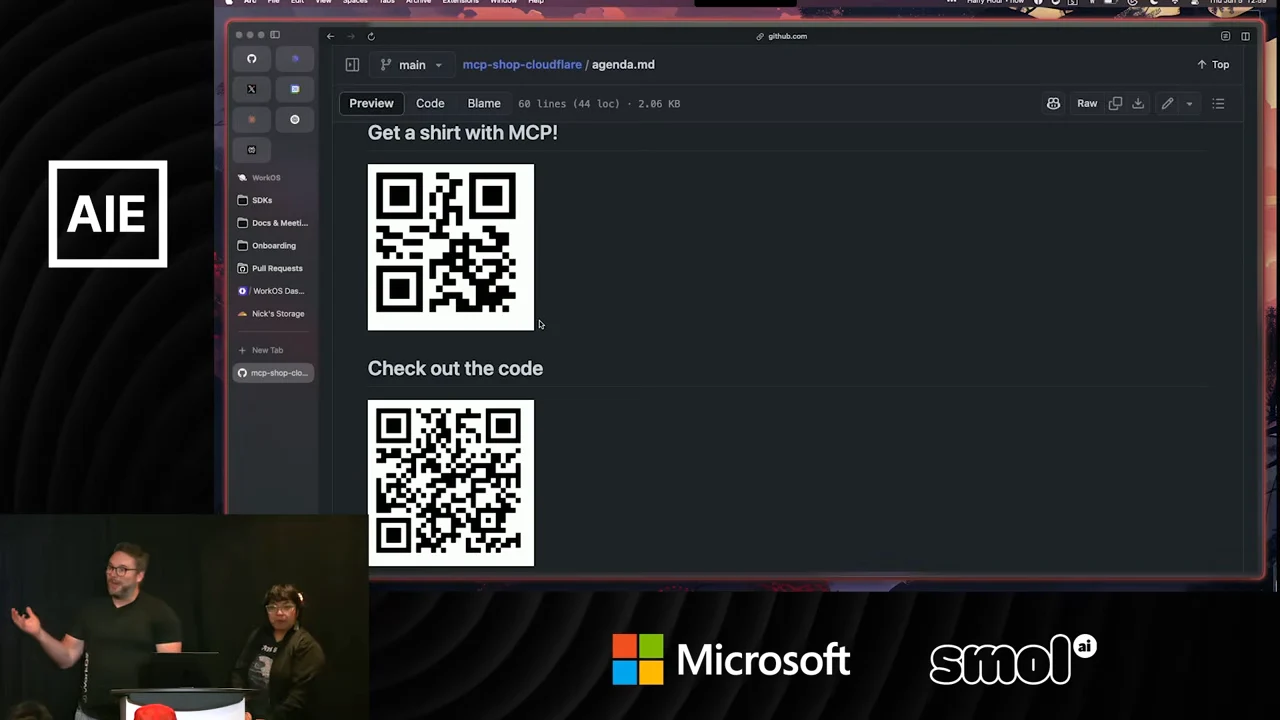This screenshot has width=1280, height=720.
Task: Switch to the Preview tab
Action: click(x=371, y=103)
